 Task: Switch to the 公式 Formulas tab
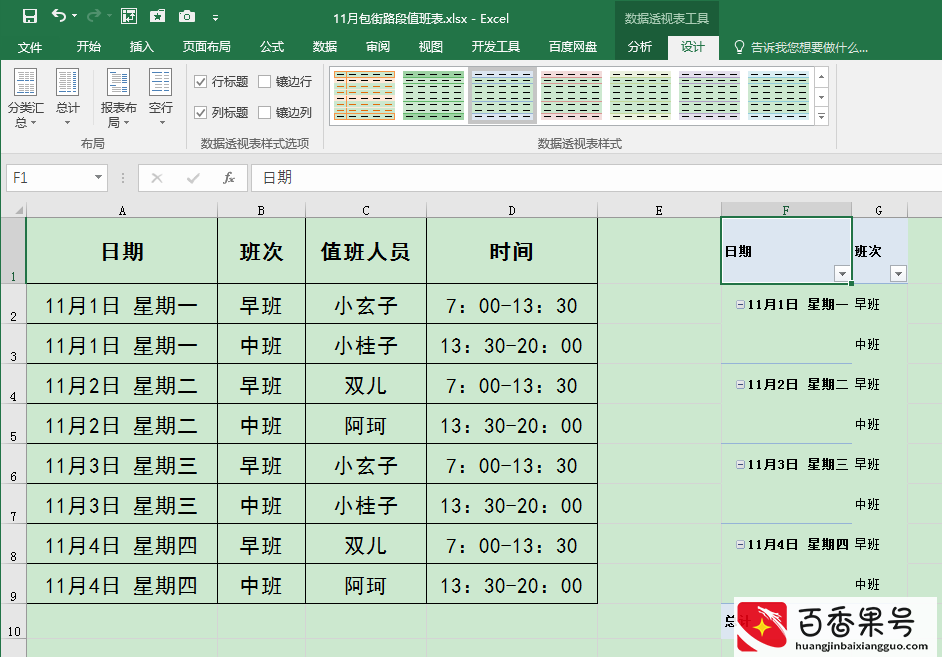pos(272,47)
